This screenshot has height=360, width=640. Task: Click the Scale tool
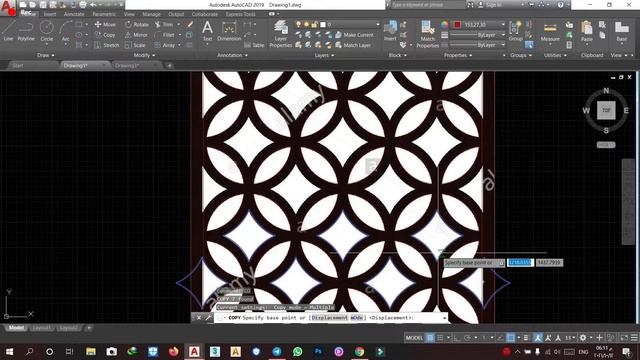click(x=135, y=45)
